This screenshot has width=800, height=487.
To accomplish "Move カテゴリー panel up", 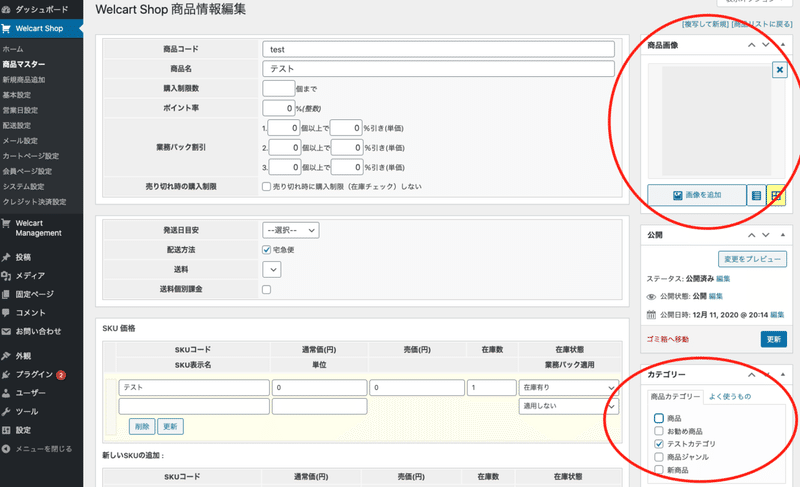I will [752, 375].
